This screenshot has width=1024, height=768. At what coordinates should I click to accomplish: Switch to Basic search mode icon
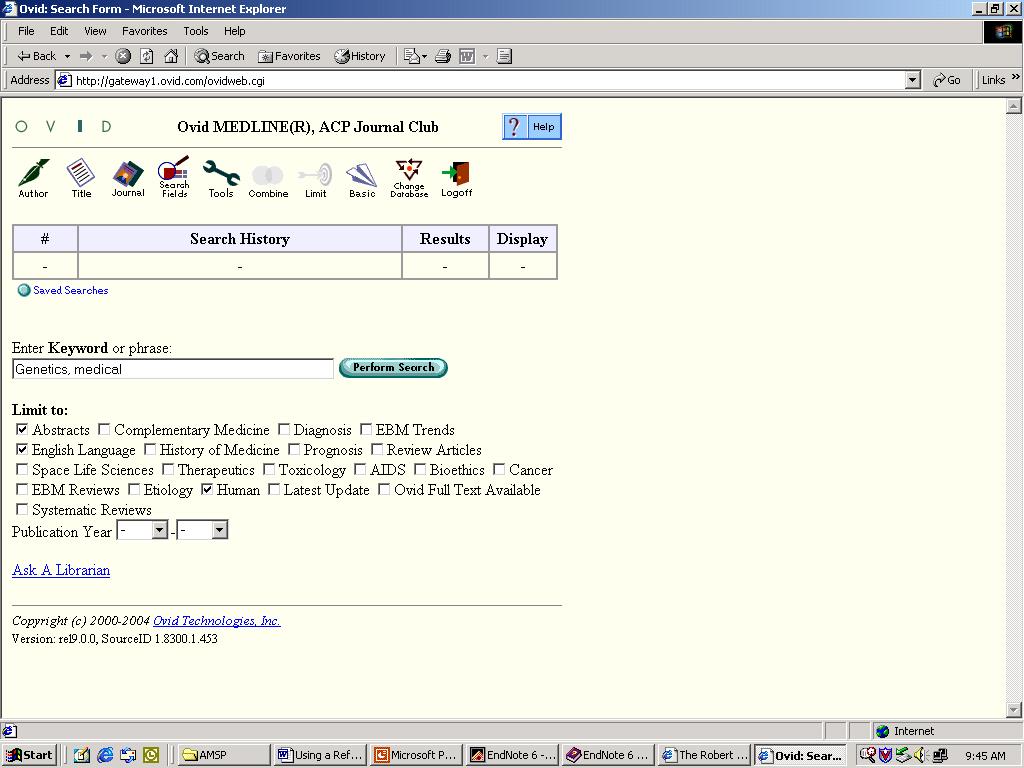click(362, 181)
